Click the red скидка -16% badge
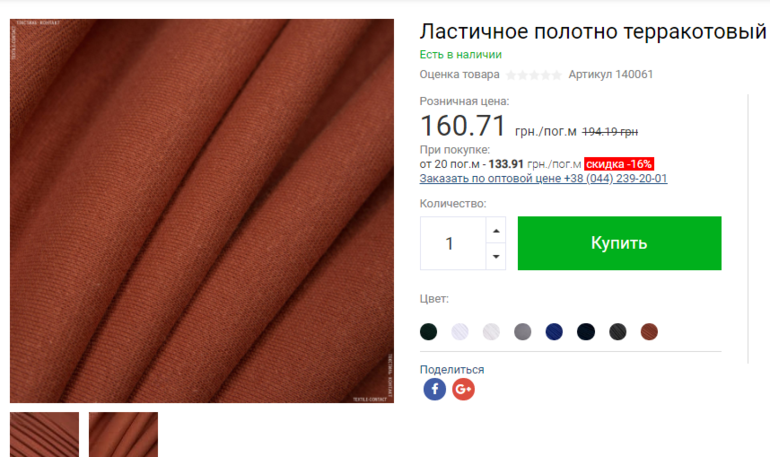The width and height of the screenshot is (770, 457). [619, 164]
